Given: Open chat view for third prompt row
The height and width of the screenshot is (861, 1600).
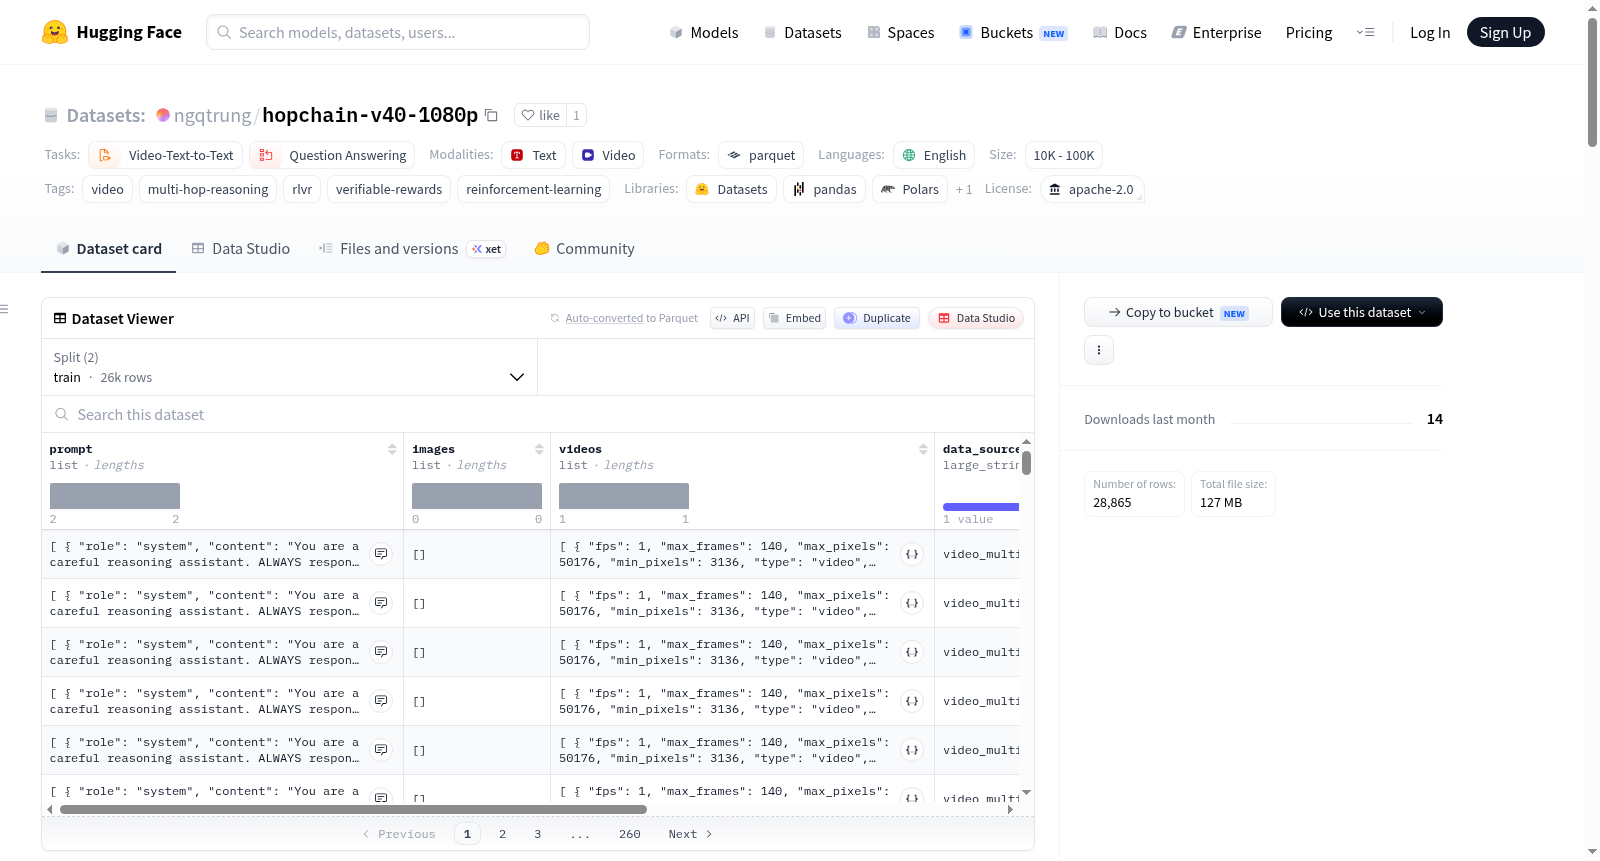Looking at the screenshot, I should (x=381, y=651).
